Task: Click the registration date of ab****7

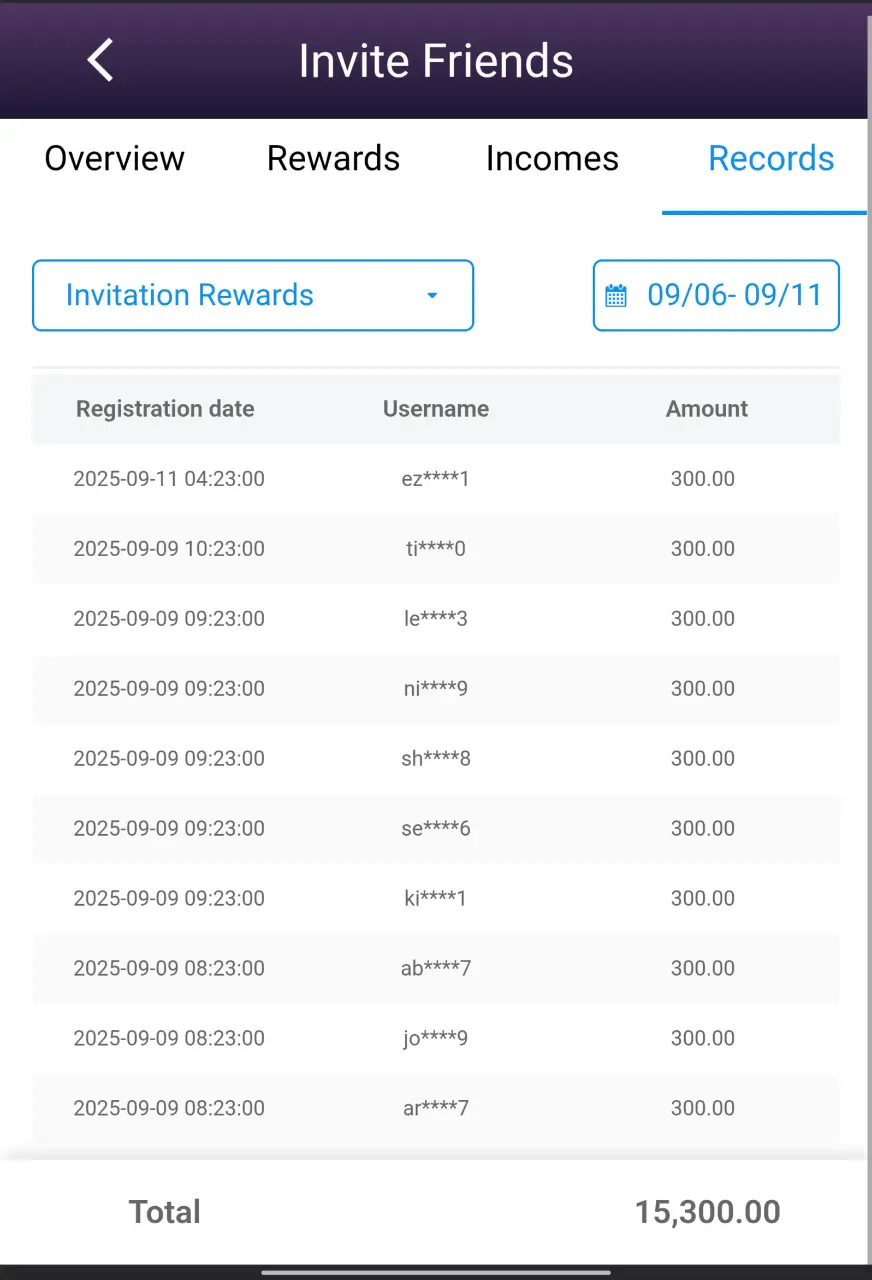Action: [x=169, y=969]
